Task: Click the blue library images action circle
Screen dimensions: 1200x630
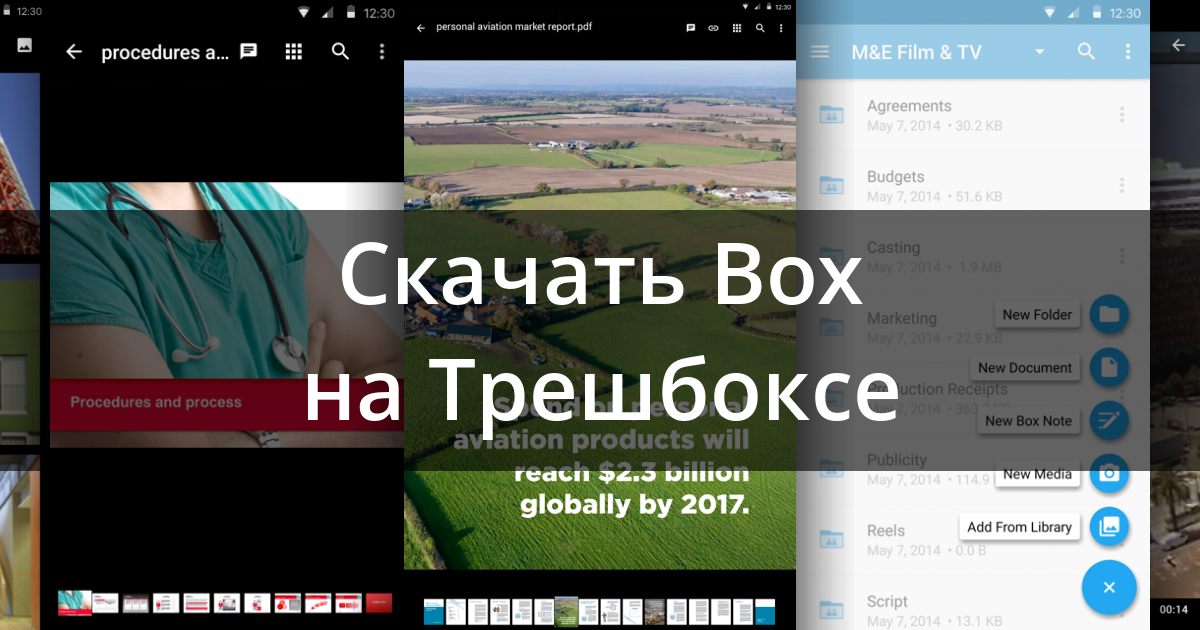Action: [1109, 527]
